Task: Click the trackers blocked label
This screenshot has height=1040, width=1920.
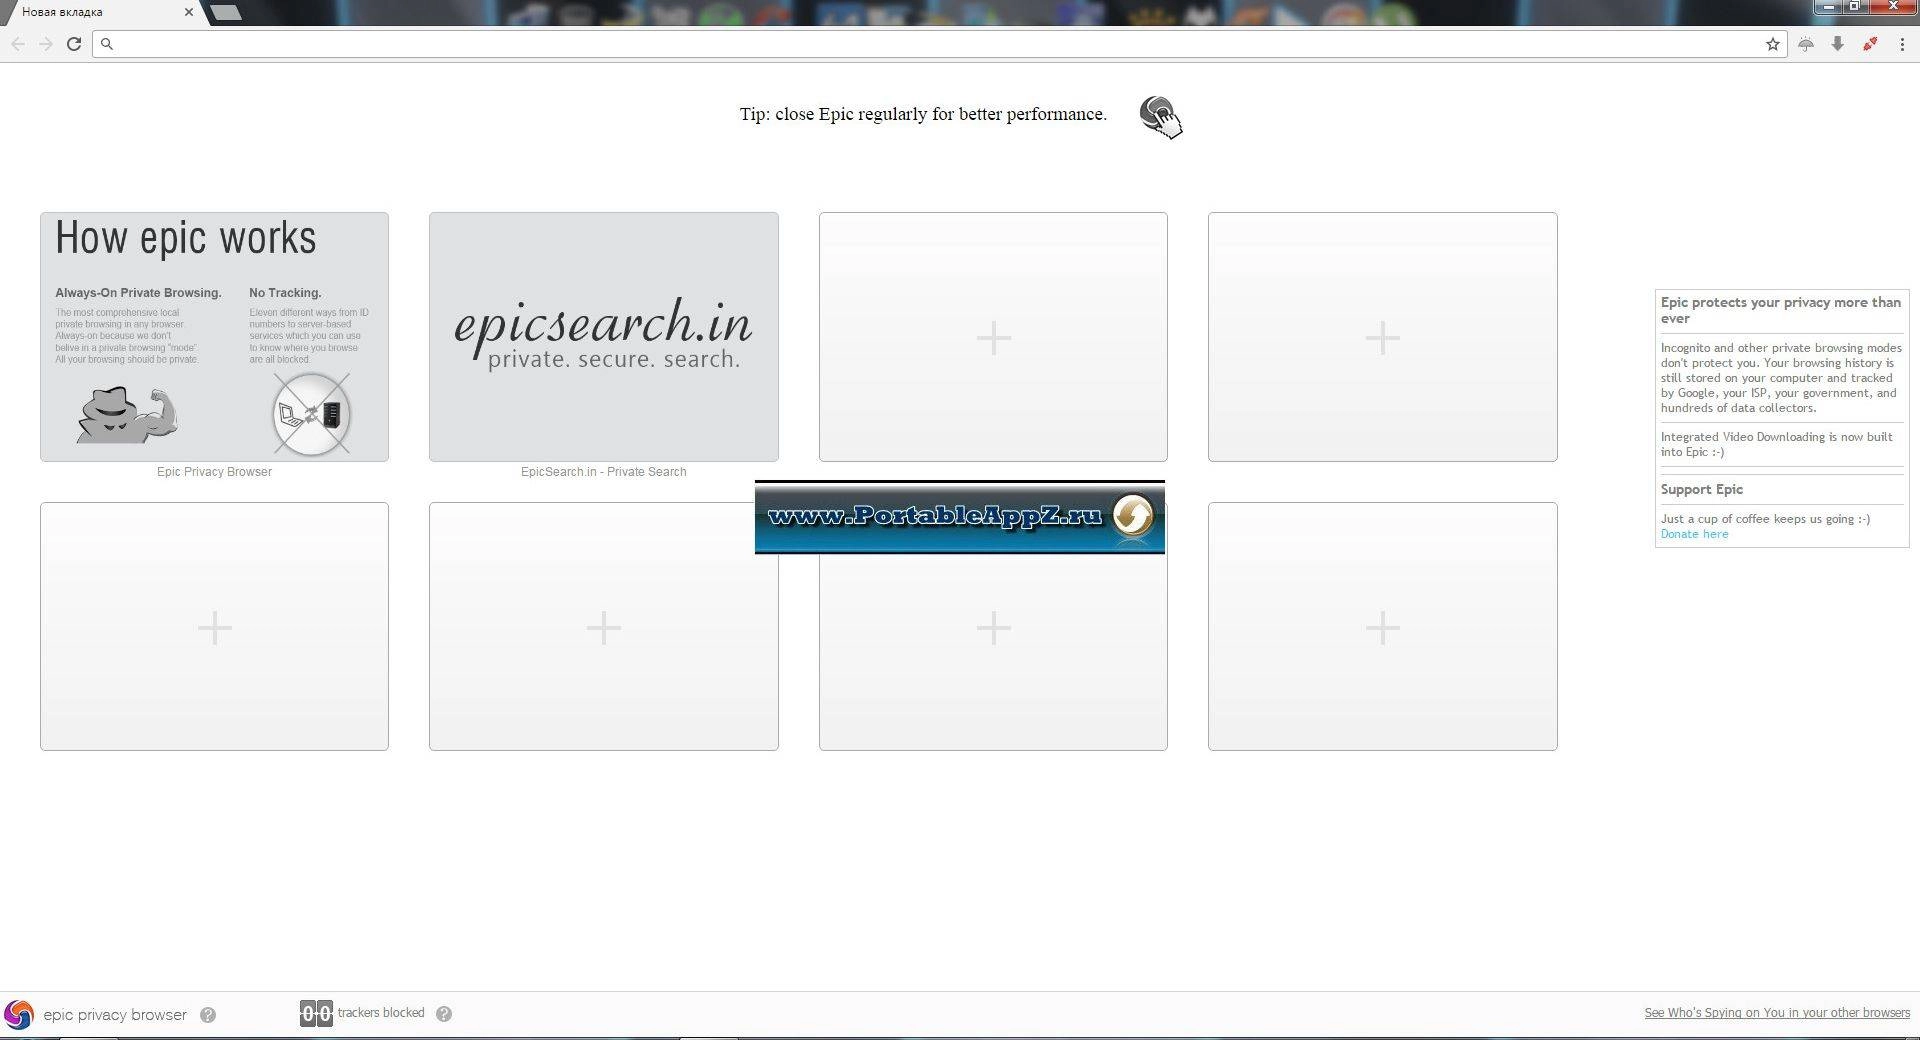Action: [x=381, y=1013]
